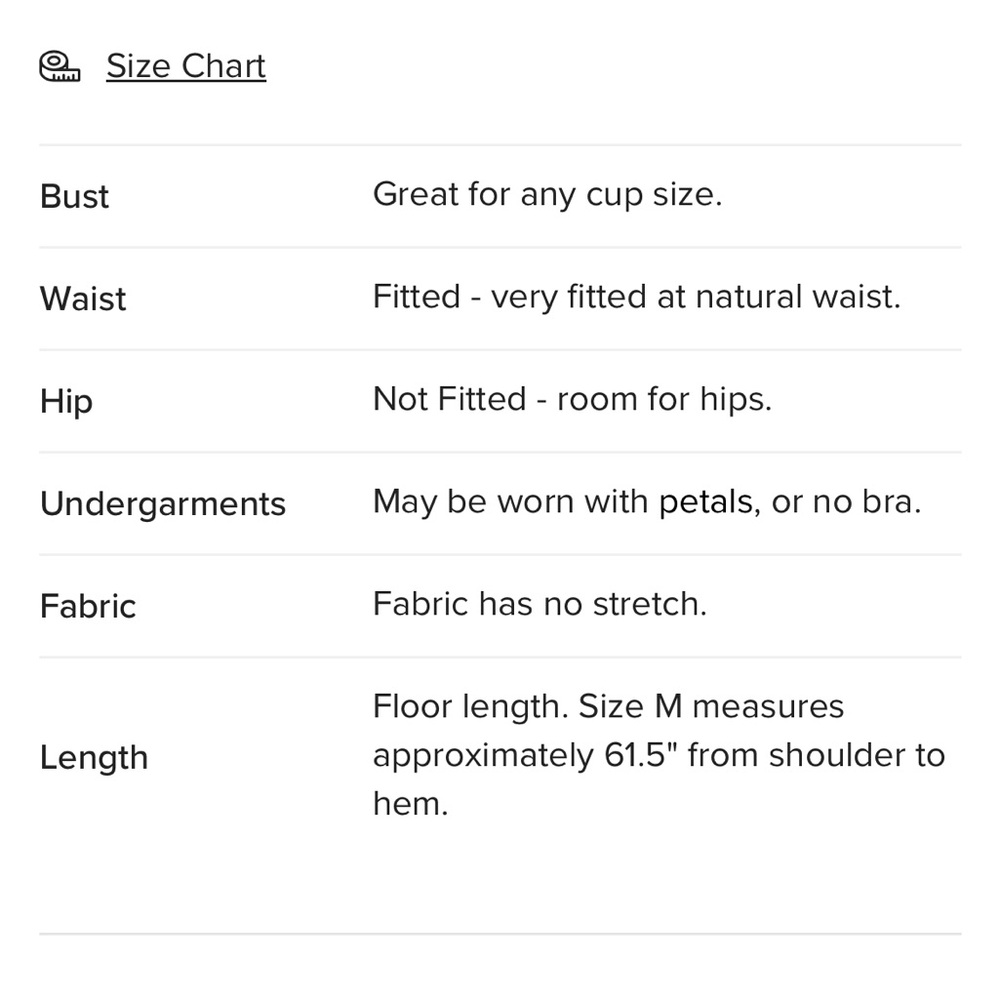The height and width of the screenshot is (1000, 1000).
Task: Select the Bust row label
Action: (74, 196)
